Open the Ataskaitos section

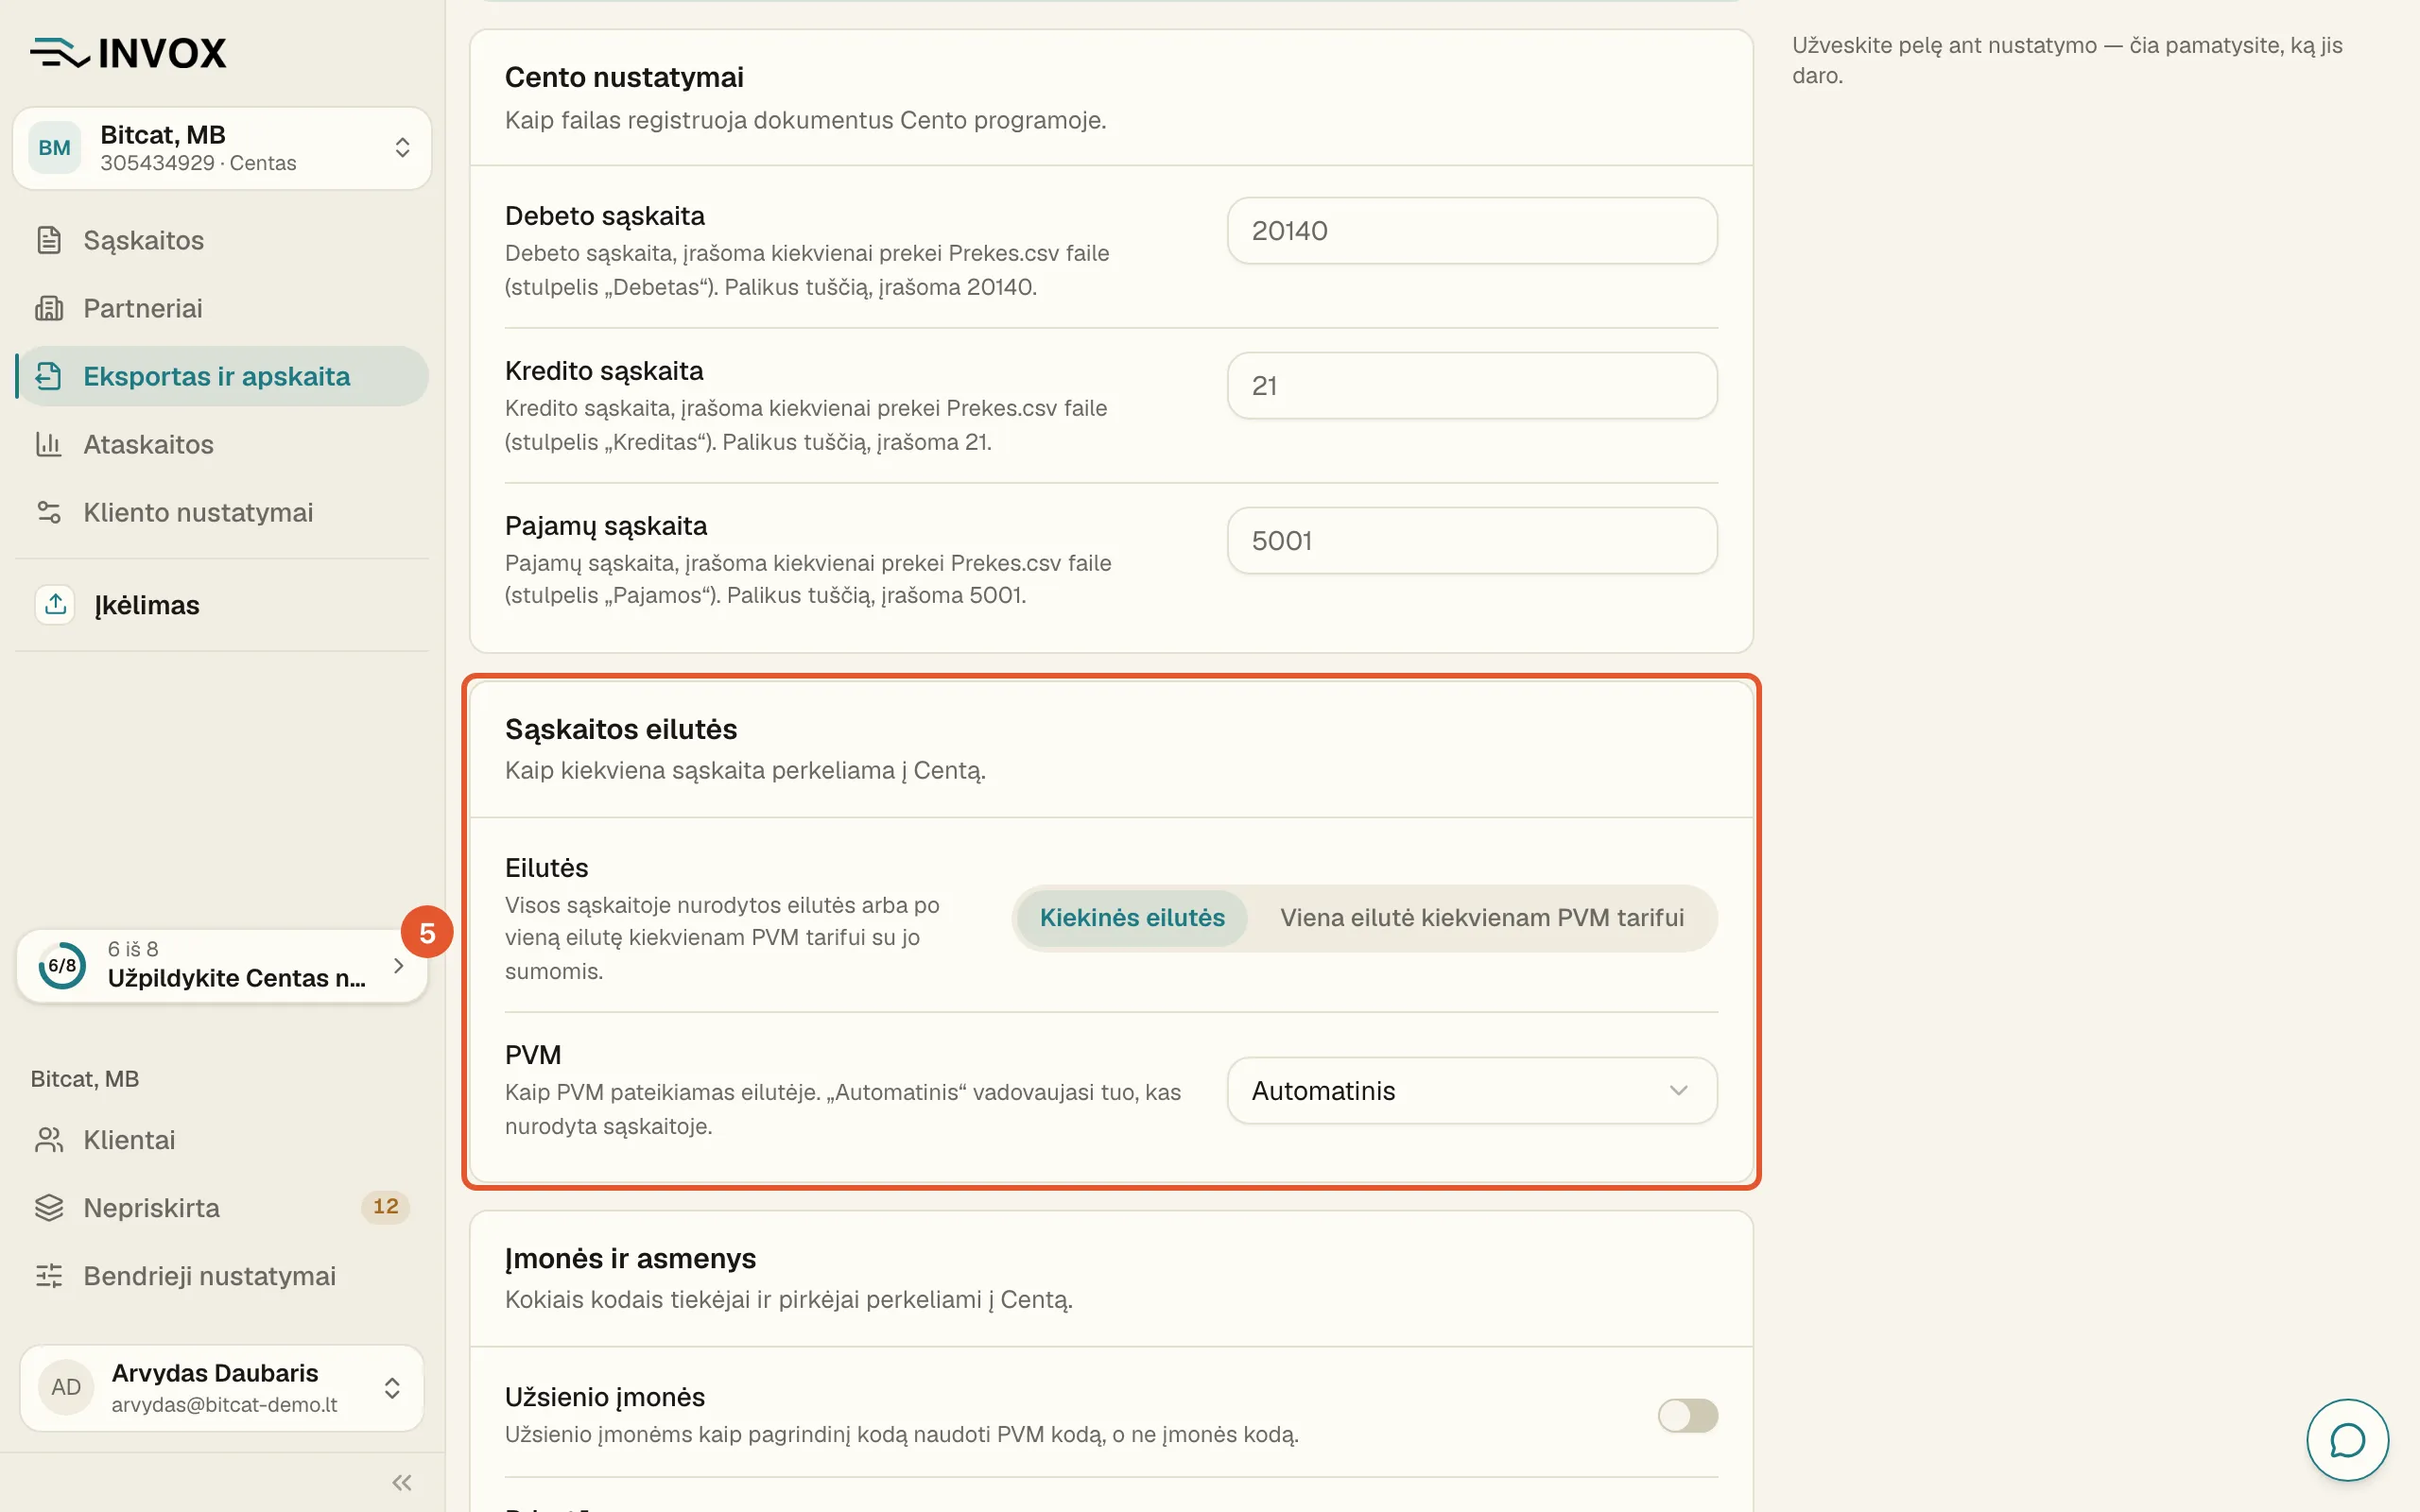(x=222, y=444)
